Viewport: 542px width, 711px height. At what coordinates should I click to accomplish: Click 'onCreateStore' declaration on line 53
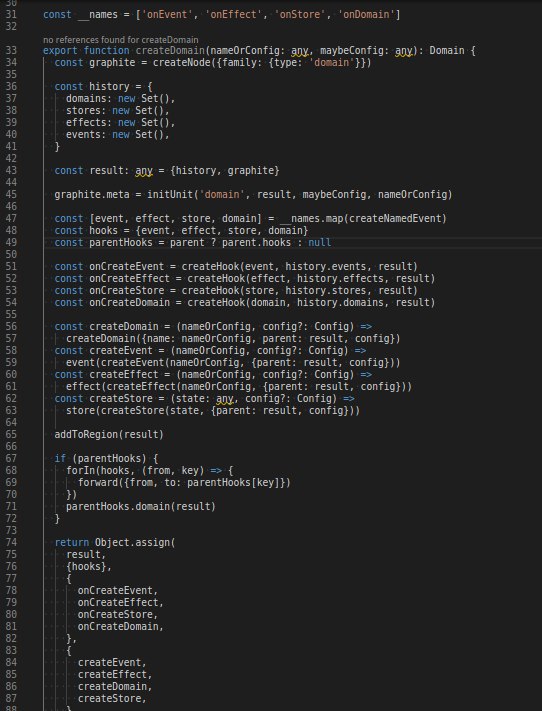tap(127, 290)
